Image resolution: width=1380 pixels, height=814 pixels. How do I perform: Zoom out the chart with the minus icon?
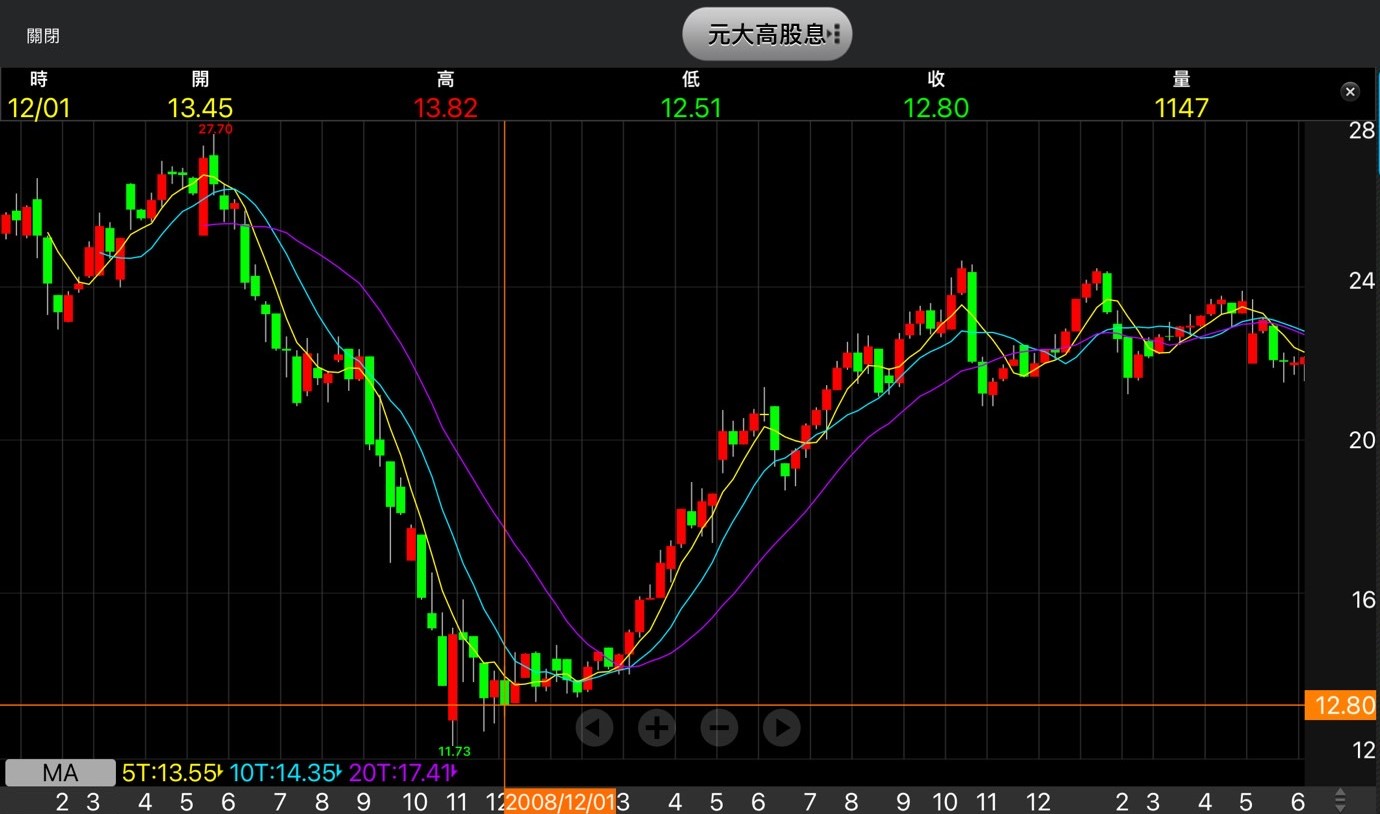719,728
